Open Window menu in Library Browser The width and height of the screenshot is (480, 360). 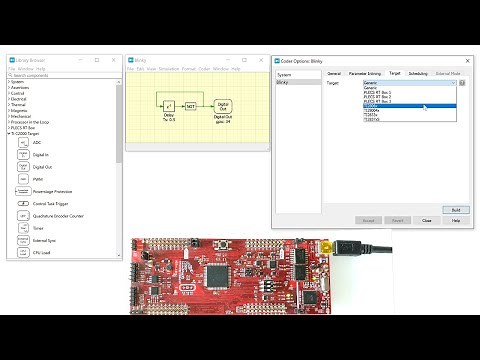[26, 69]
